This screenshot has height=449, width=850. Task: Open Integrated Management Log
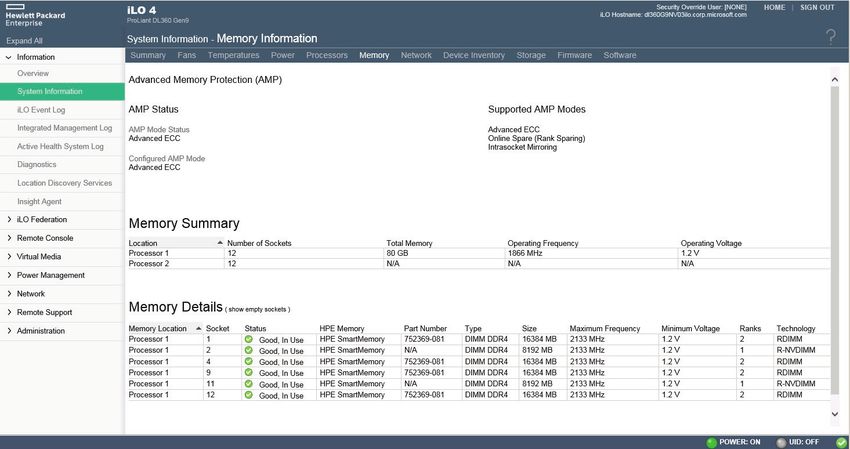pos(65,128)
